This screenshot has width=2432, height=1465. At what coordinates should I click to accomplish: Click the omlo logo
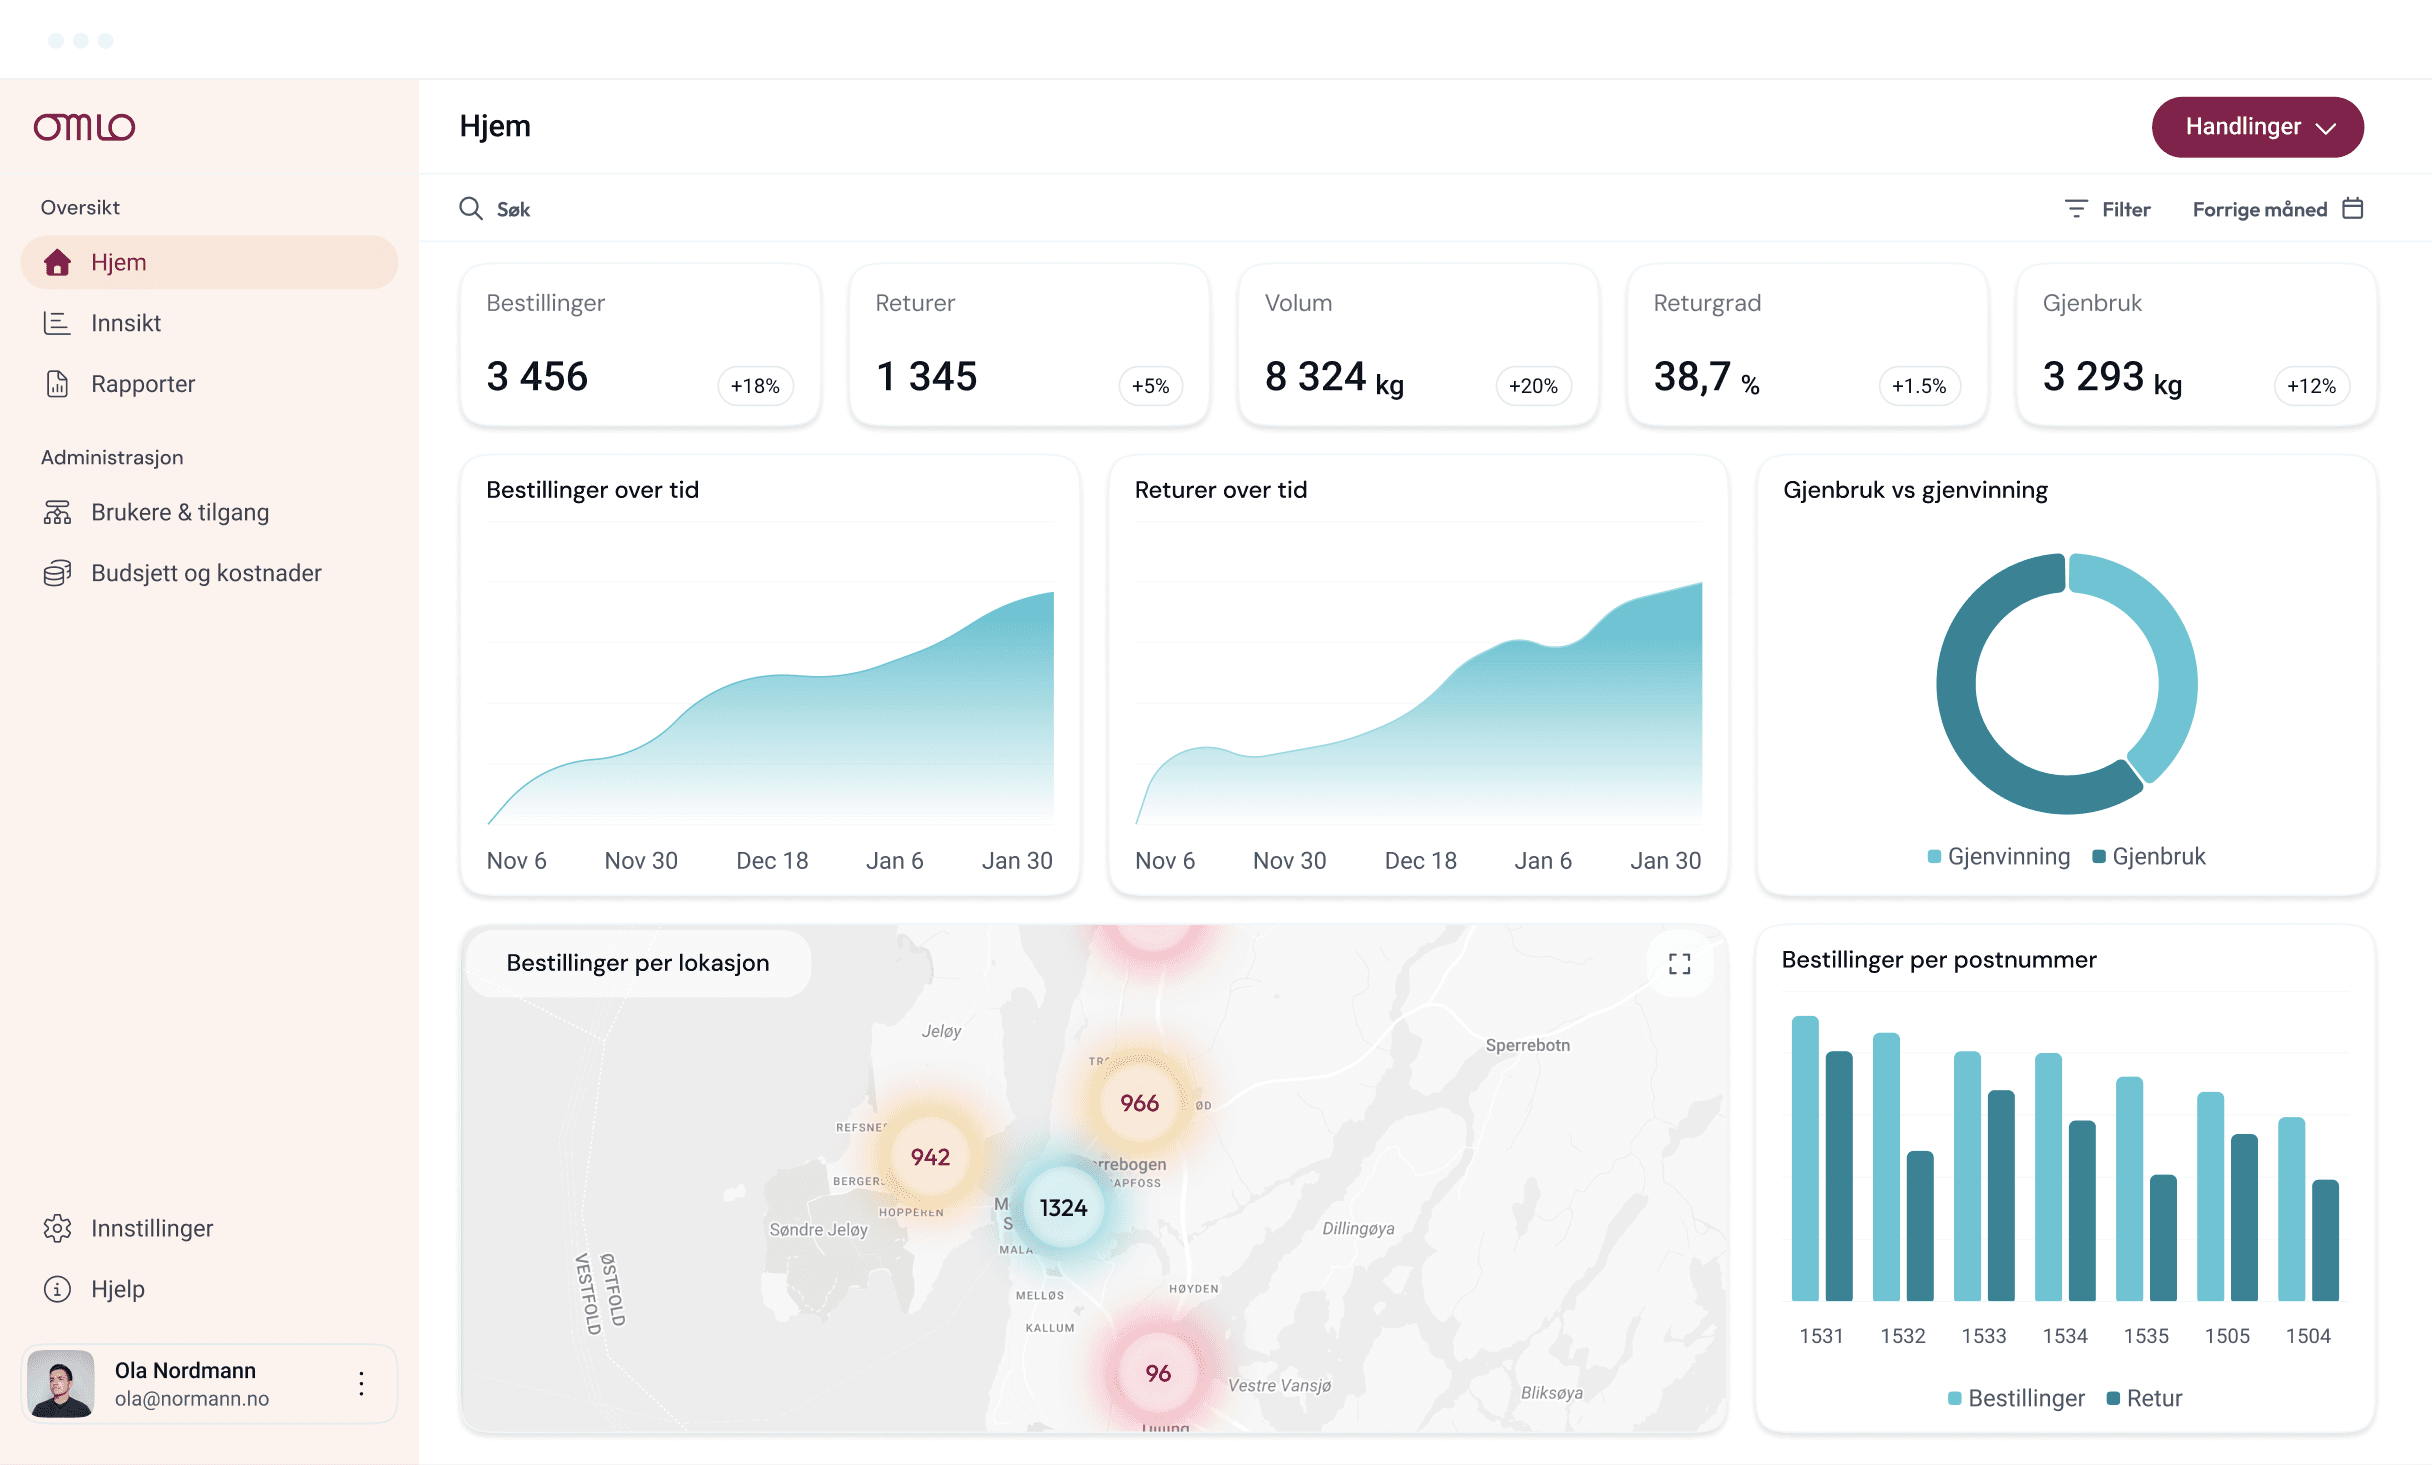85,127
